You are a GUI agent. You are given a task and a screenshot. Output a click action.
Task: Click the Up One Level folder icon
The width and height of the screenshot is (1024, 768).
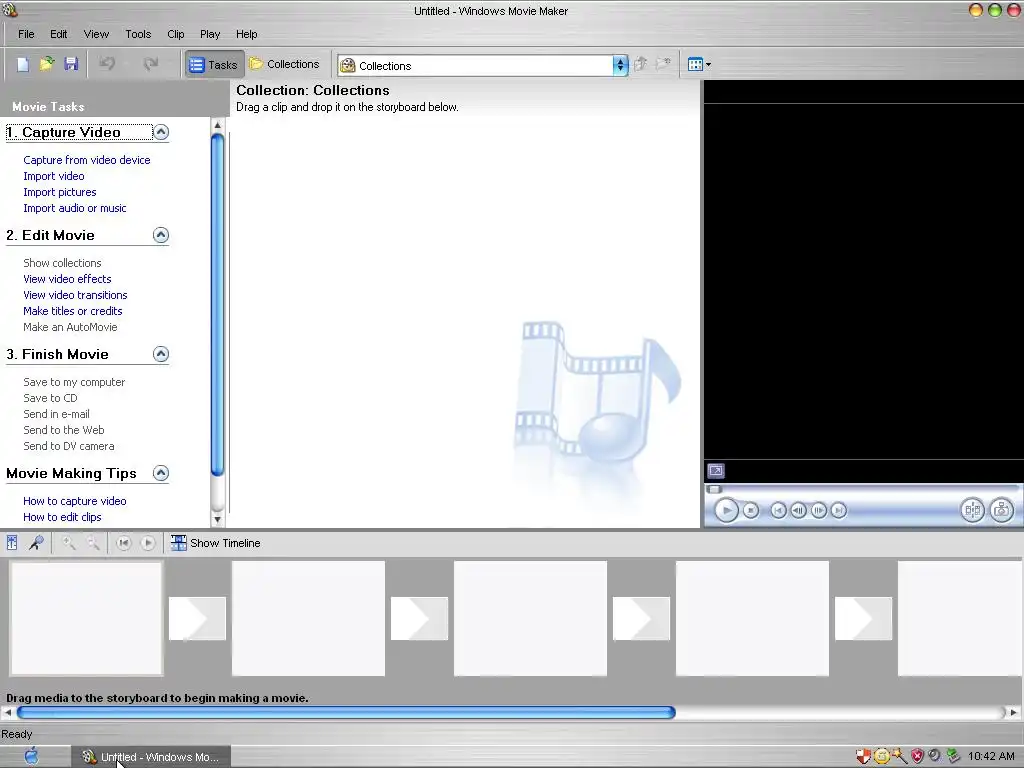[641, 64]
